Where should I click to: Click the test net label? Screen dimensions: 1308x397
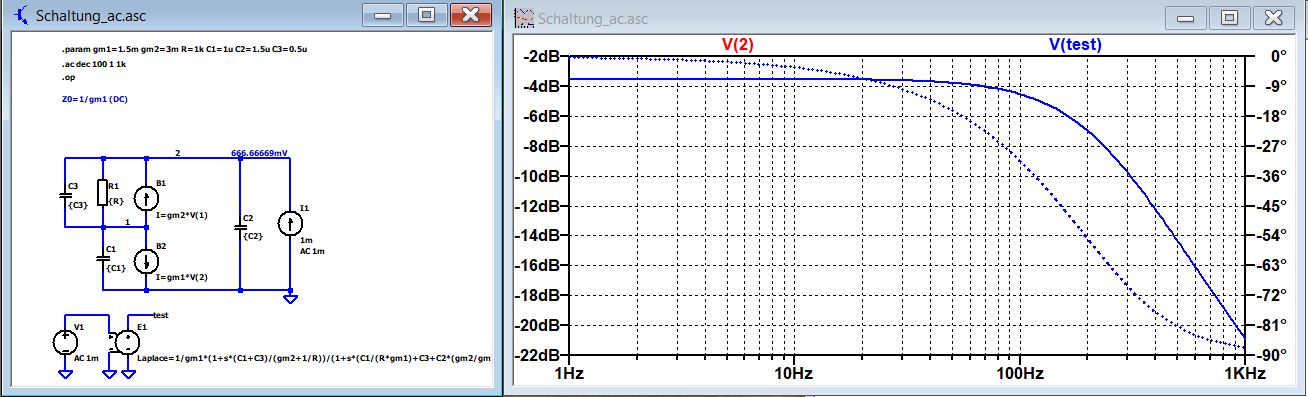[x=161, y=316]
